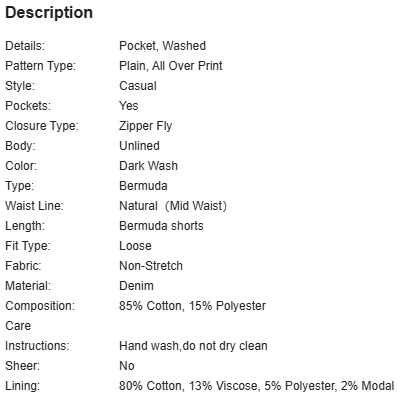This screenshot has height=401, width=401.
Task: Click Natural (Mid Waist) value
Action: point(173,206)
